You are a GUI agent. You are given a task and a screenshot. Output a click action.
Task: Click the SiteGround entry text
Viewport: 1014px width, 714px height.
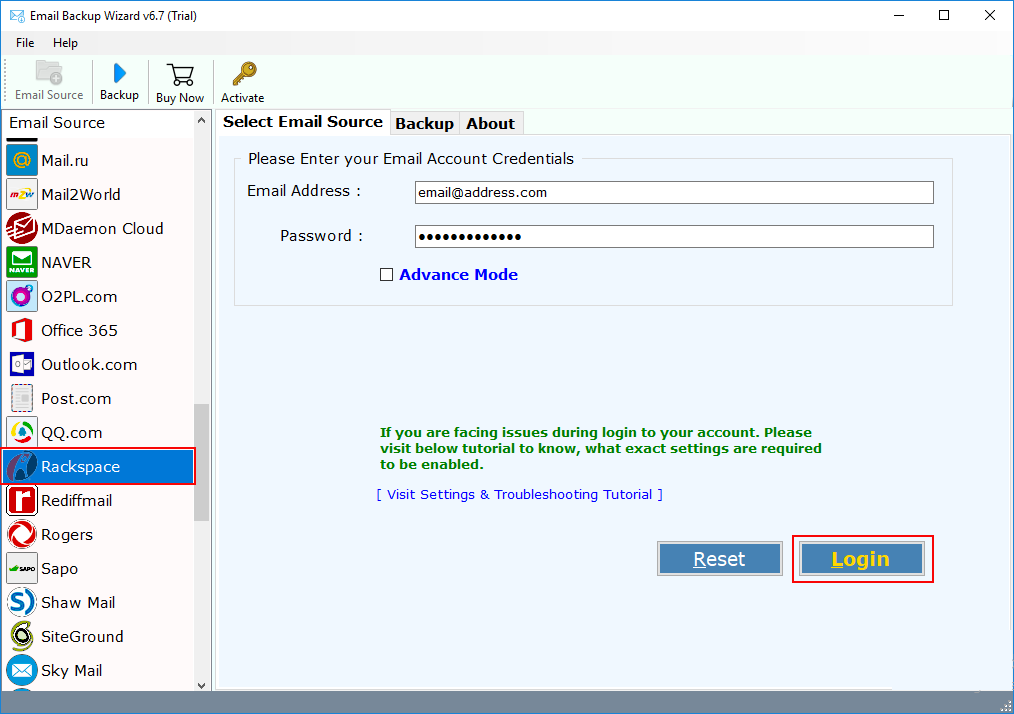(82, 636)
